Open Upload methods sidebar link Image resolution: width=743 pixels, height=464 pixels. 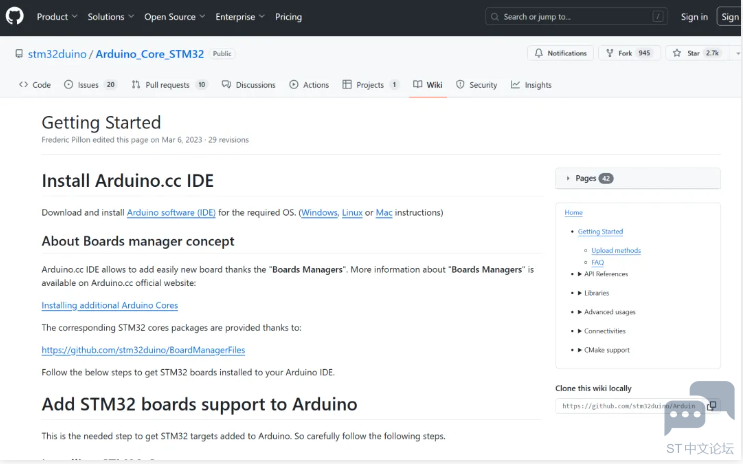616,250
